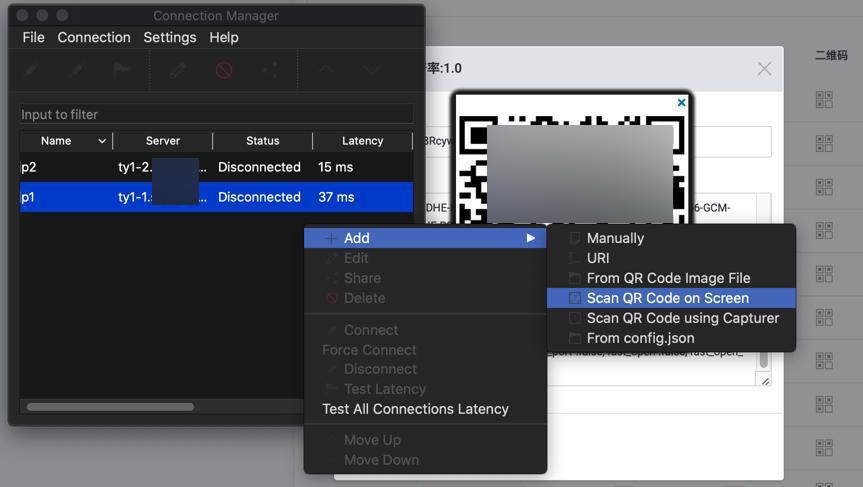Select From config.json option

671,338
